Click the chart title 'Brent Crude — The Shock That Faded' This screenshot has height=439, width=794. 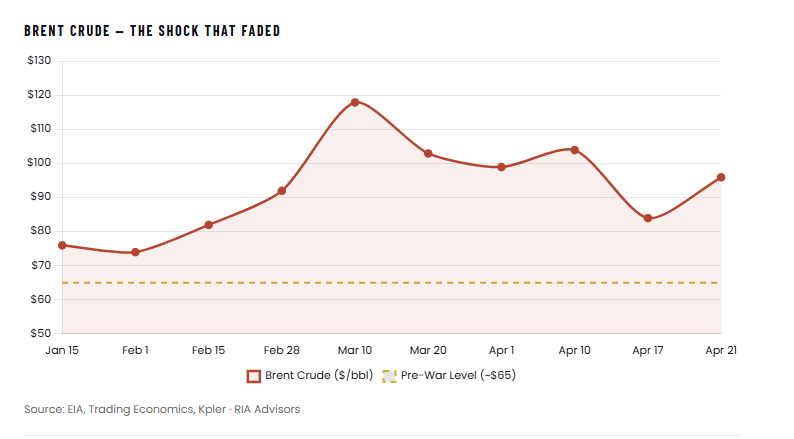point(152,31)
